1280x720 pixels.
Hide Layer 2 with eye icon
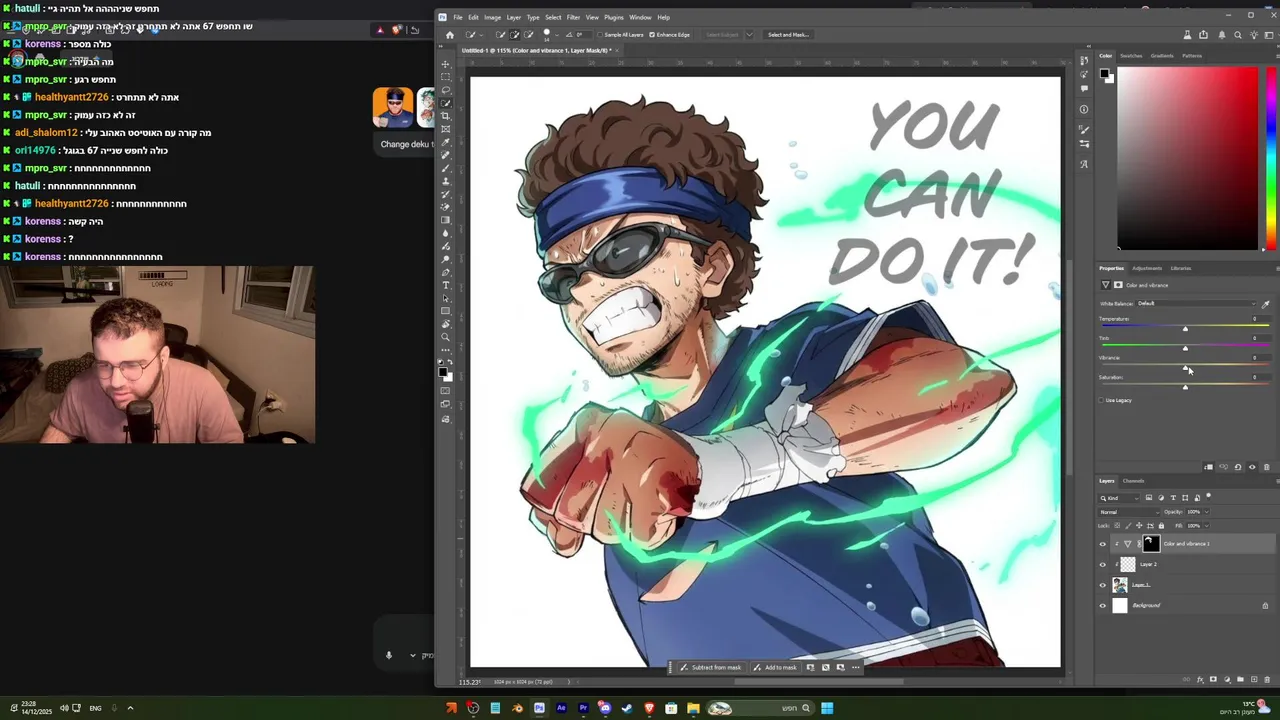[x=1103, y=565]
